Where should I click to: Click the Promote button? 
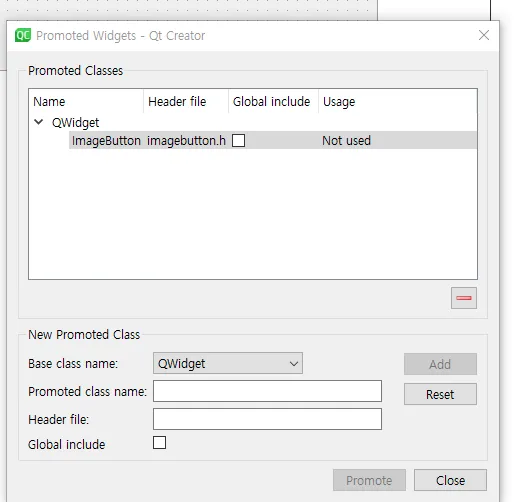[369, 480]
